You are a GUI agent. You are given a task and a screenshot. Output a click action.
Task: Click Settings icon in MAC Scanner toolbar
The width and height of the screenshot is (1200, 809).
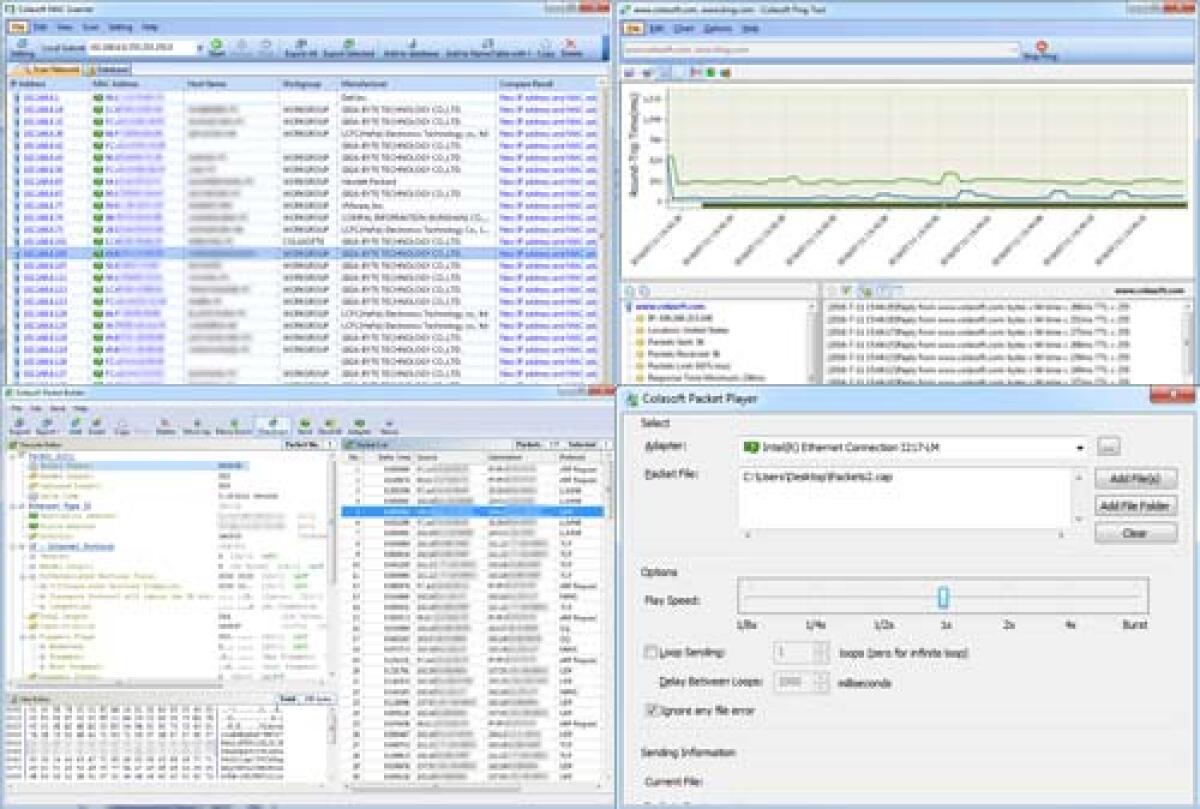tap(21, 46)
